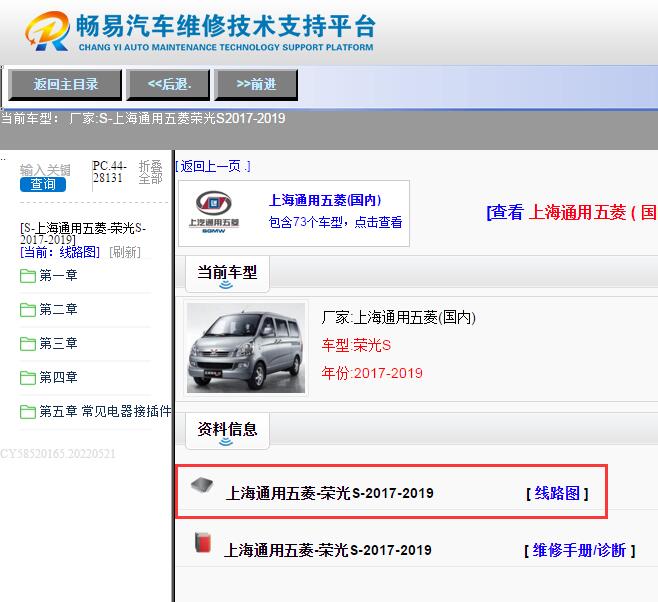Expand 第五章 常见电器接插件 chapter label
Image resolution: width=658 pixels, height=602 pixels.
pos(105,411)
